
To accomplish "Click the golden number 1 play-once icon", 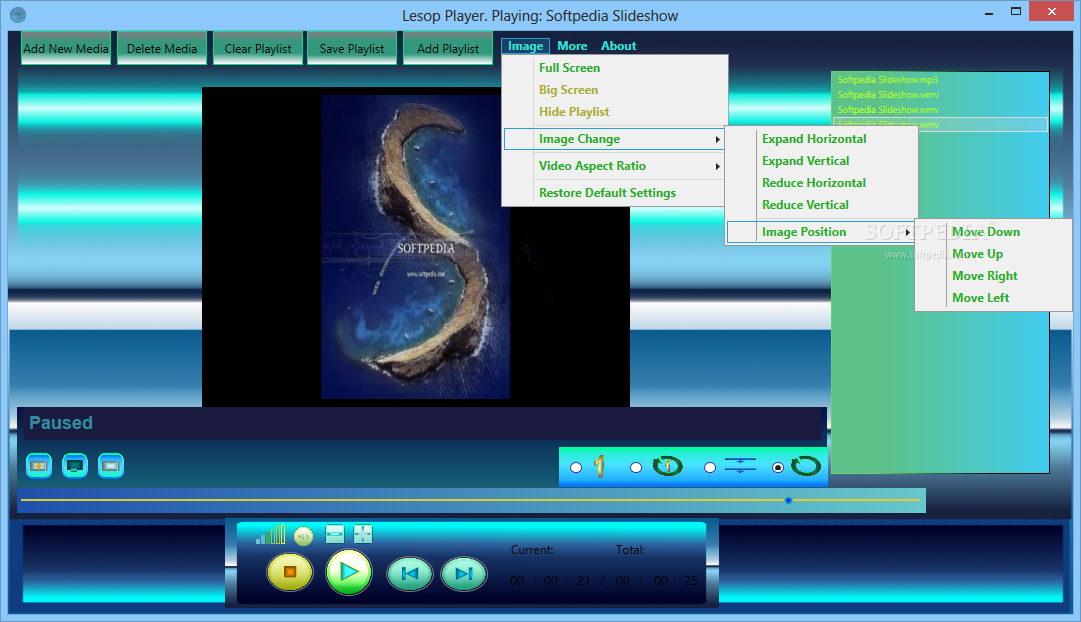I will (599, 467).
